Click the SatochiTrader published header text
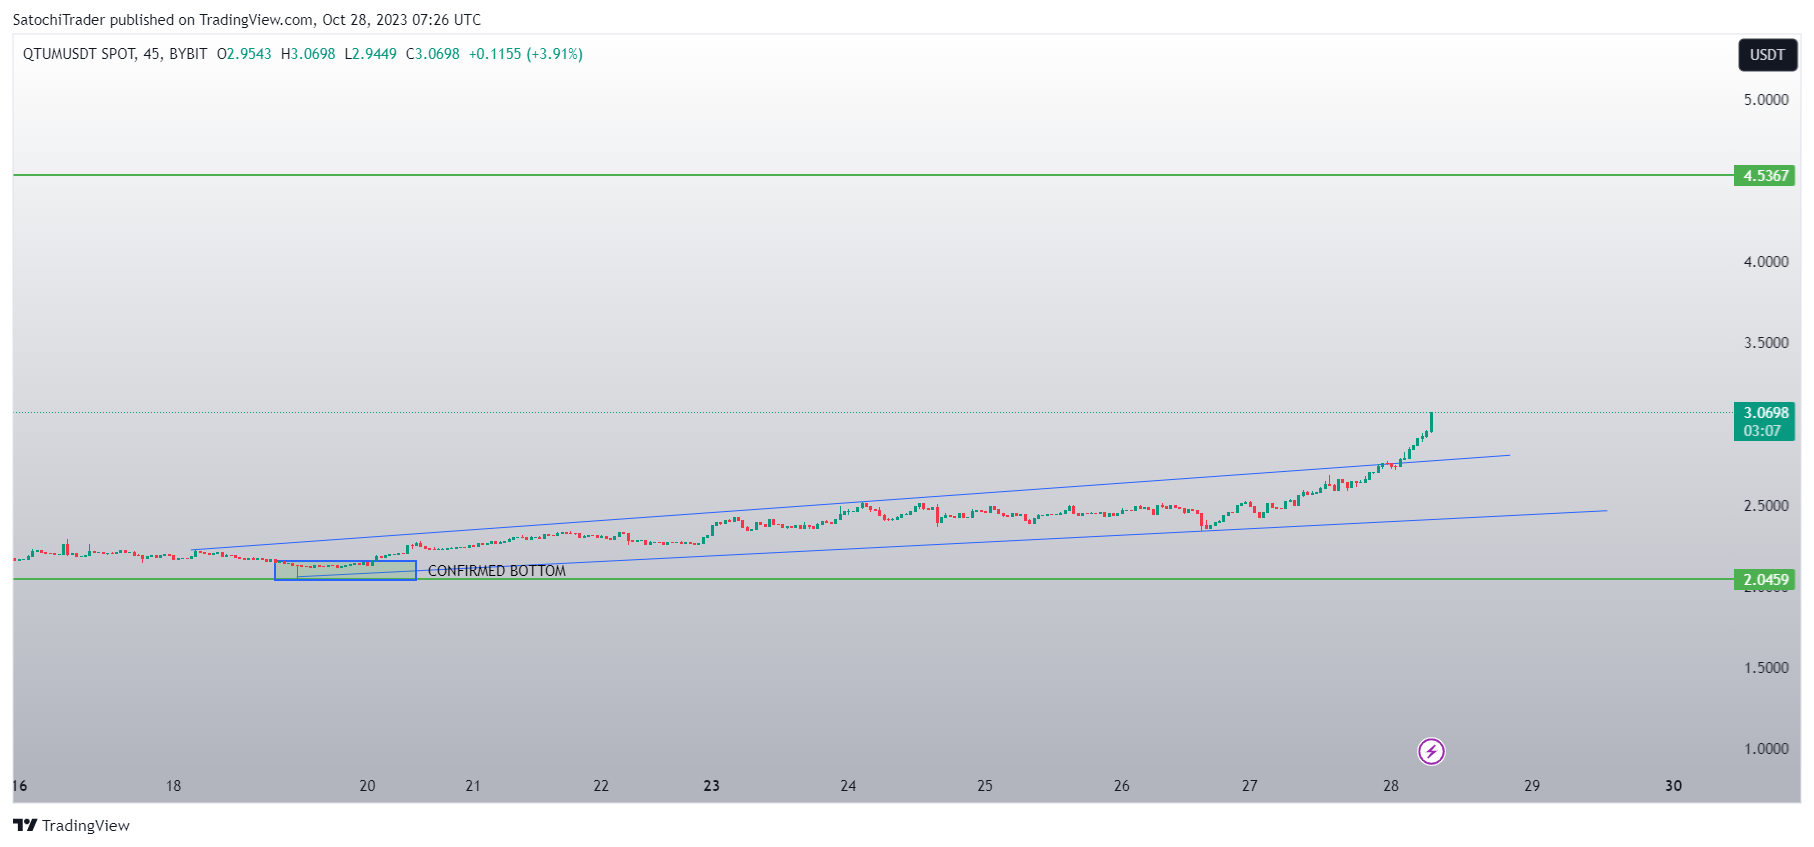Image resolution: width=1814 pixels, height=847 pixels. 246,20
